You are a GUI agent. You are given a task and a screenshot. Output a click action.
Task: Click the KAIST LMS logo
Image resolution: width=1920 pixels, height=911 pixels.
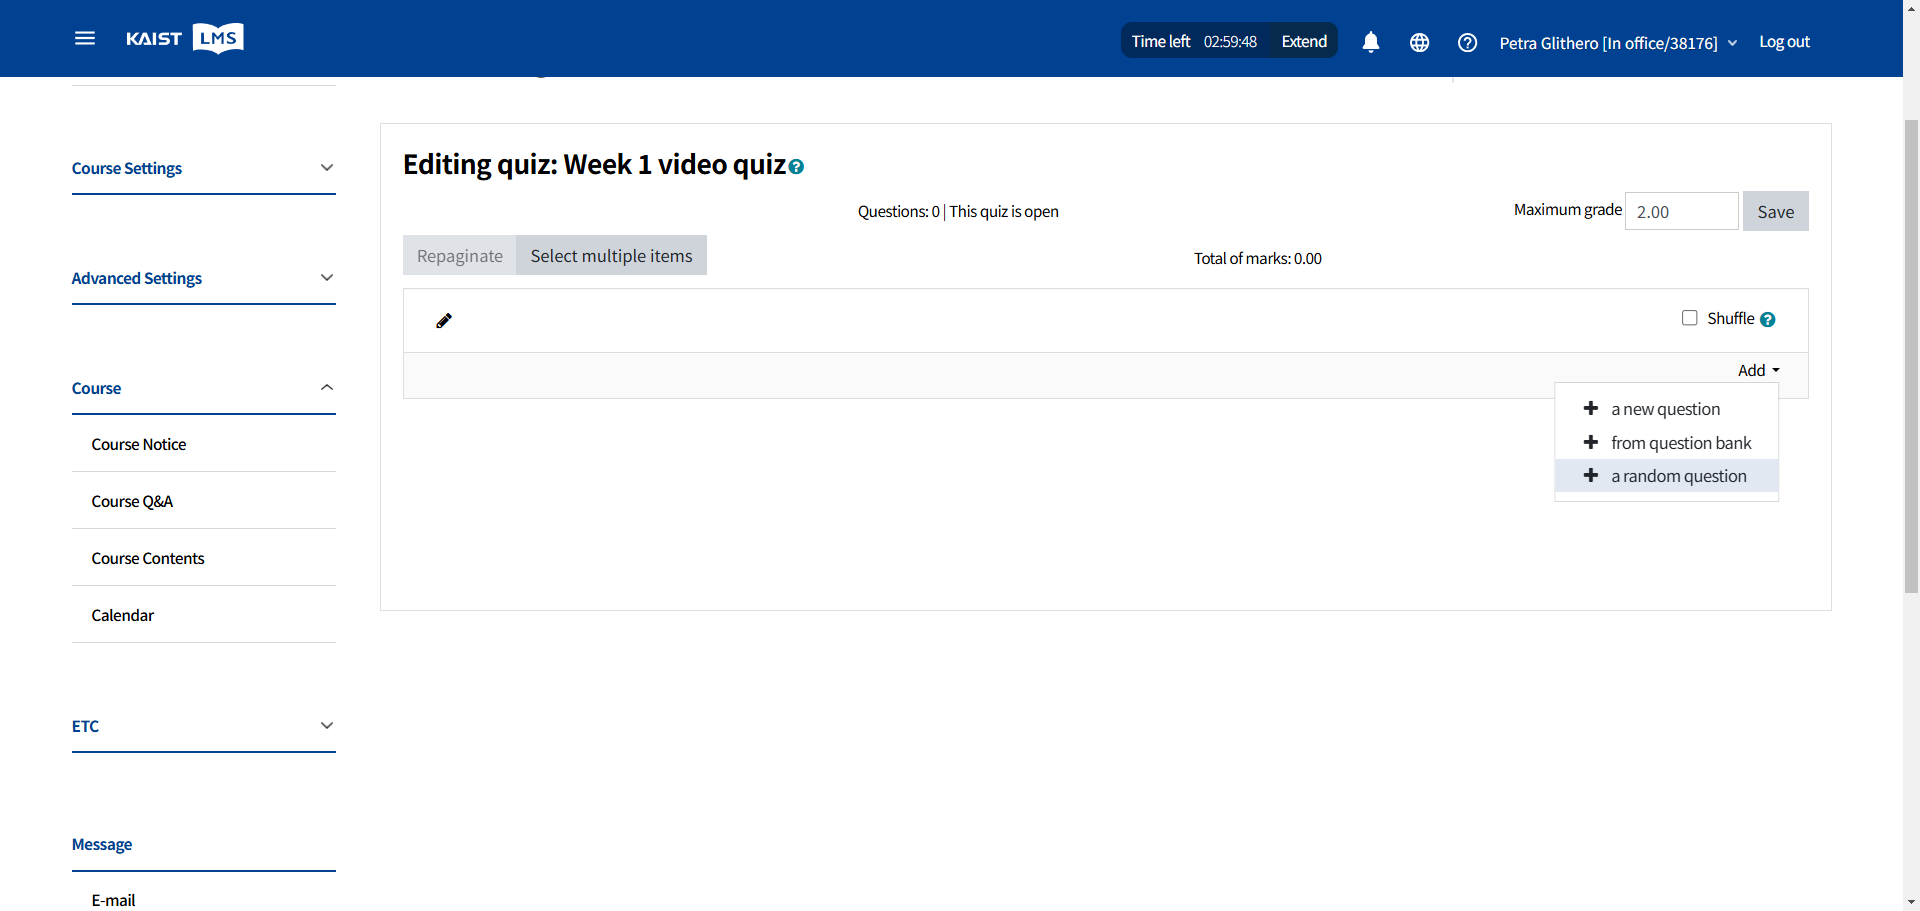click(185, 38)
